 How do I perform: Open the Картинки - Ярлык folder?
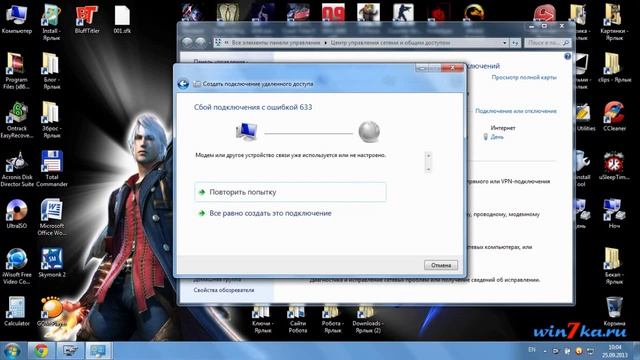(614, 22)
